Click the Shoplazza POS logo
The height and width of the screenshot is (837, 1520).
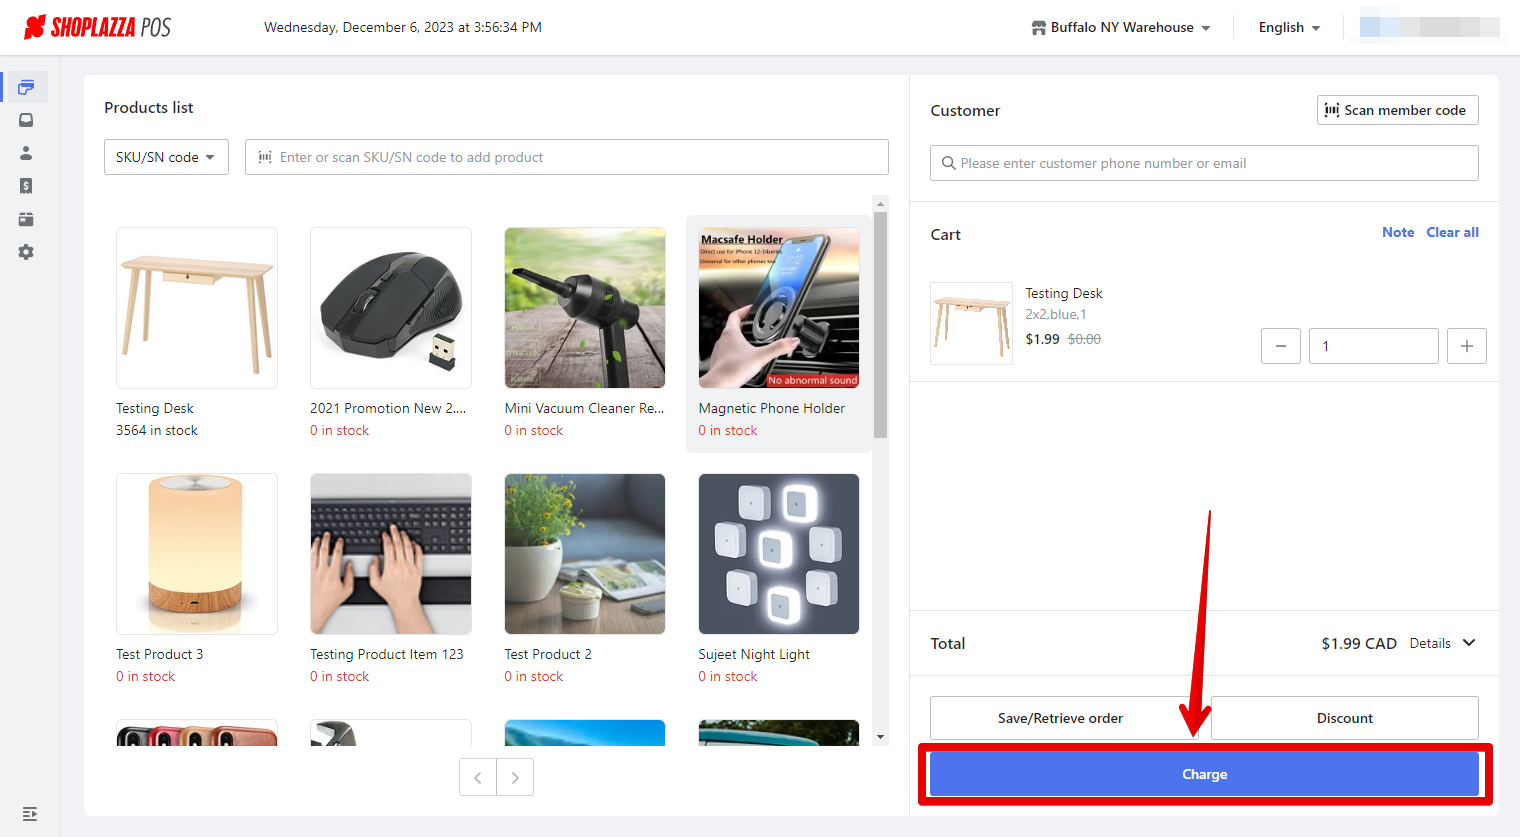(97, 27)
